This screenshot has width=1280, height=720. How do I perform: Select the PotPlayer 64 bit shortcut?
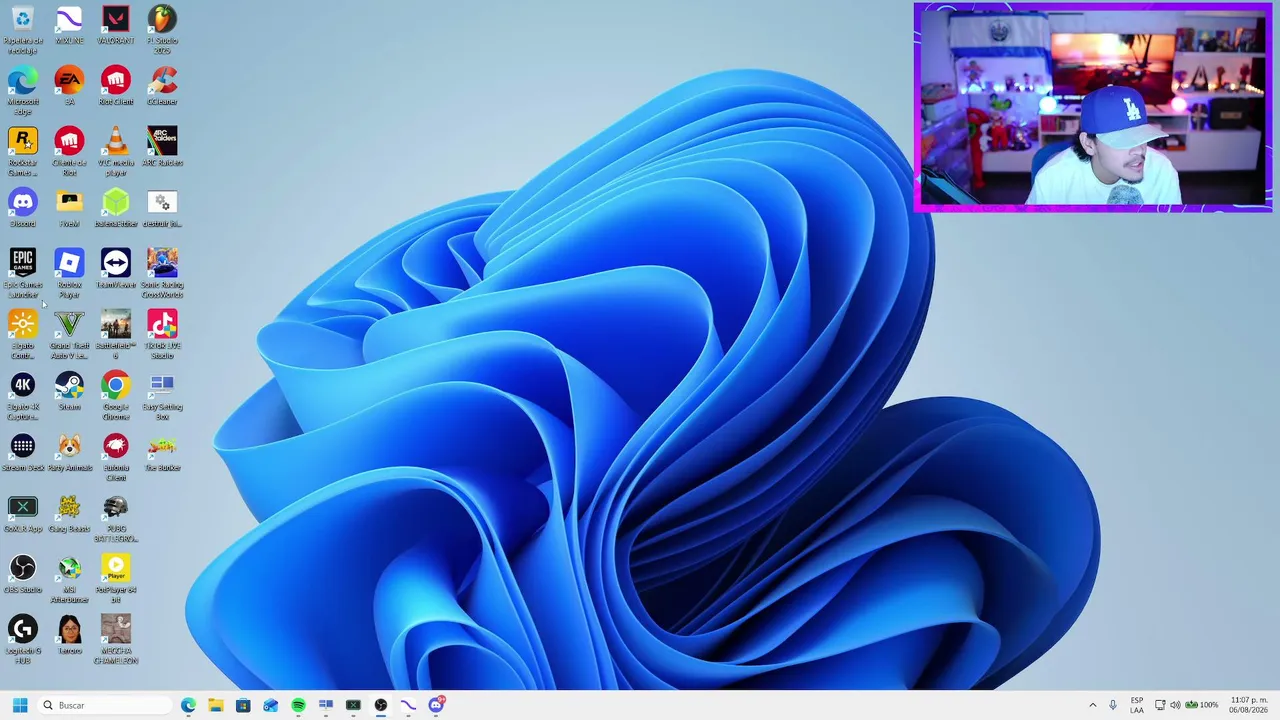click(116, 579)
